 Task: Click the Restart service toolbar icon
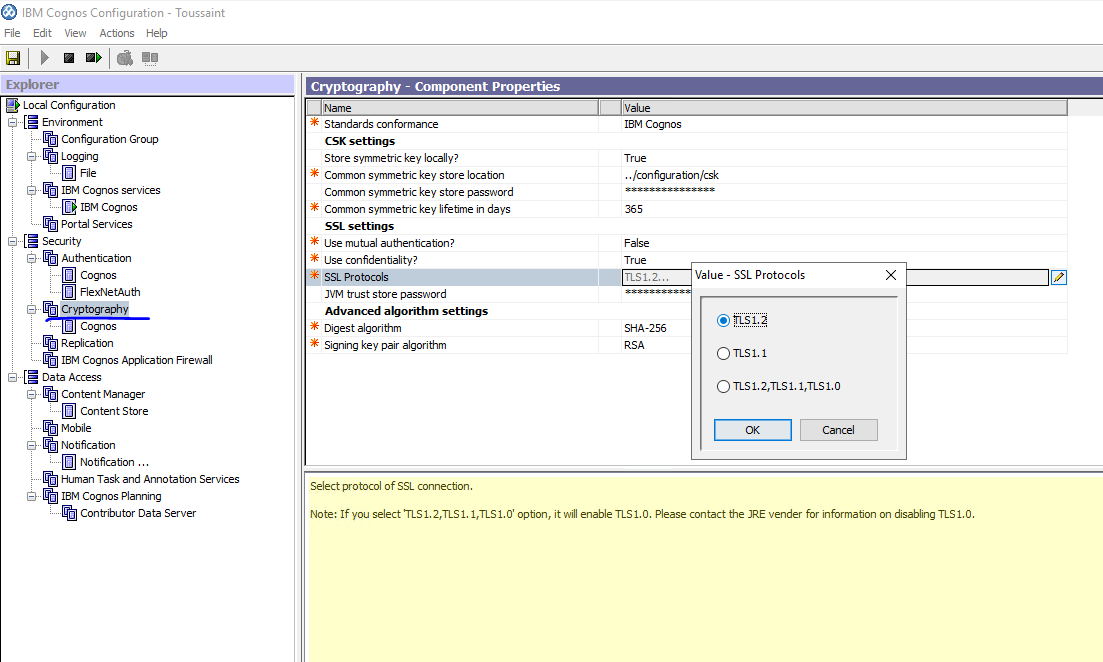(x=91, y=57)
